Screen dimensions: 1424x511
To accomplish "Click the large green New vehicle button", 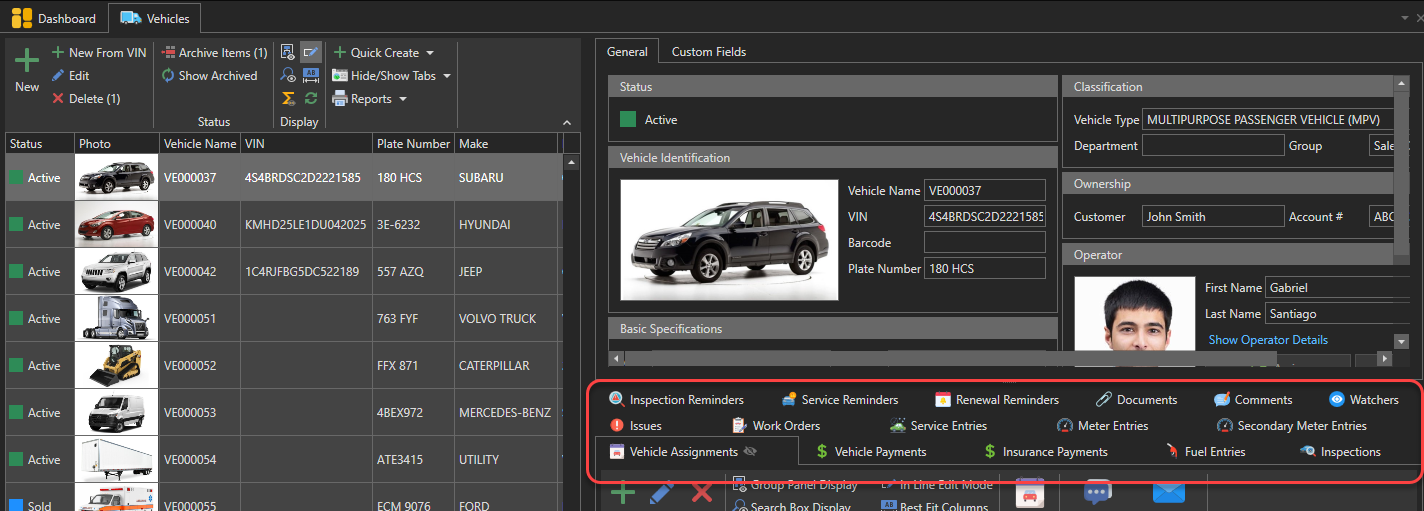I will coord(27,68).
